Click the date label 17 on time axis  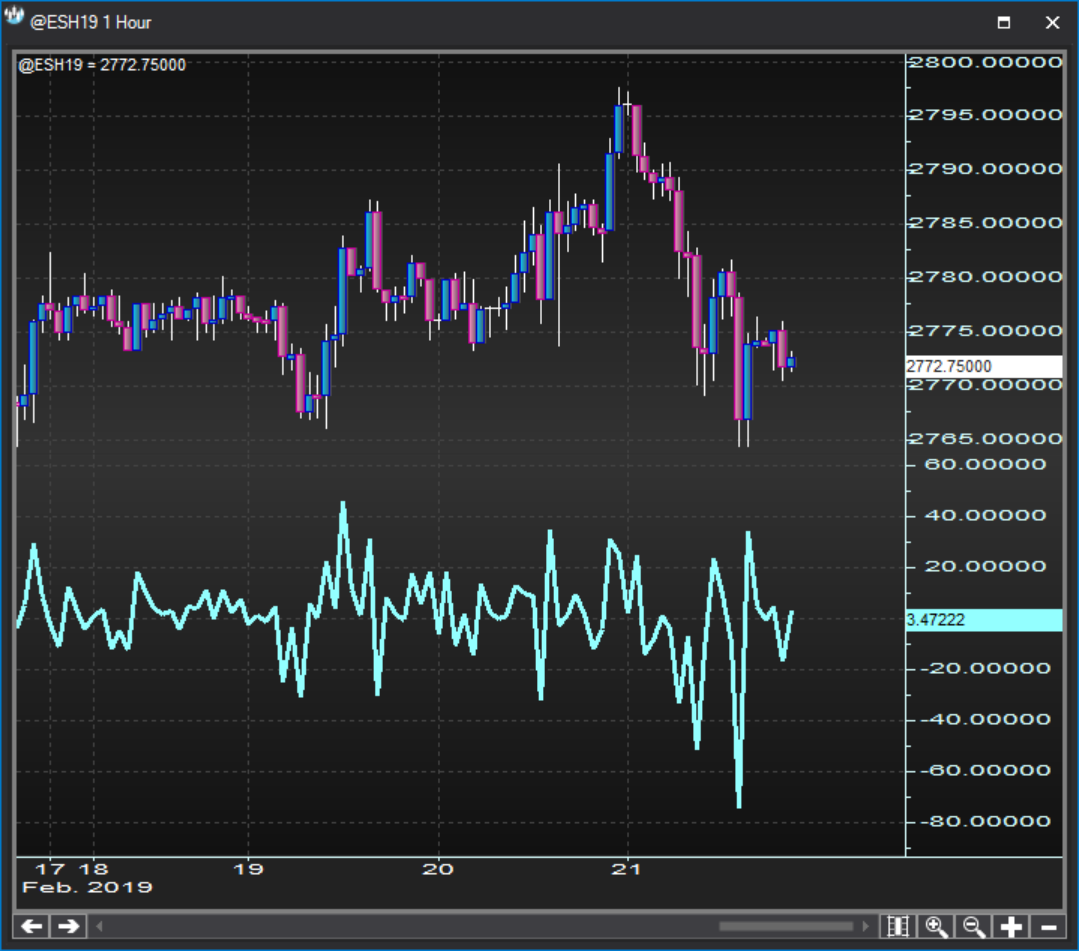click(x=50, y=869)
